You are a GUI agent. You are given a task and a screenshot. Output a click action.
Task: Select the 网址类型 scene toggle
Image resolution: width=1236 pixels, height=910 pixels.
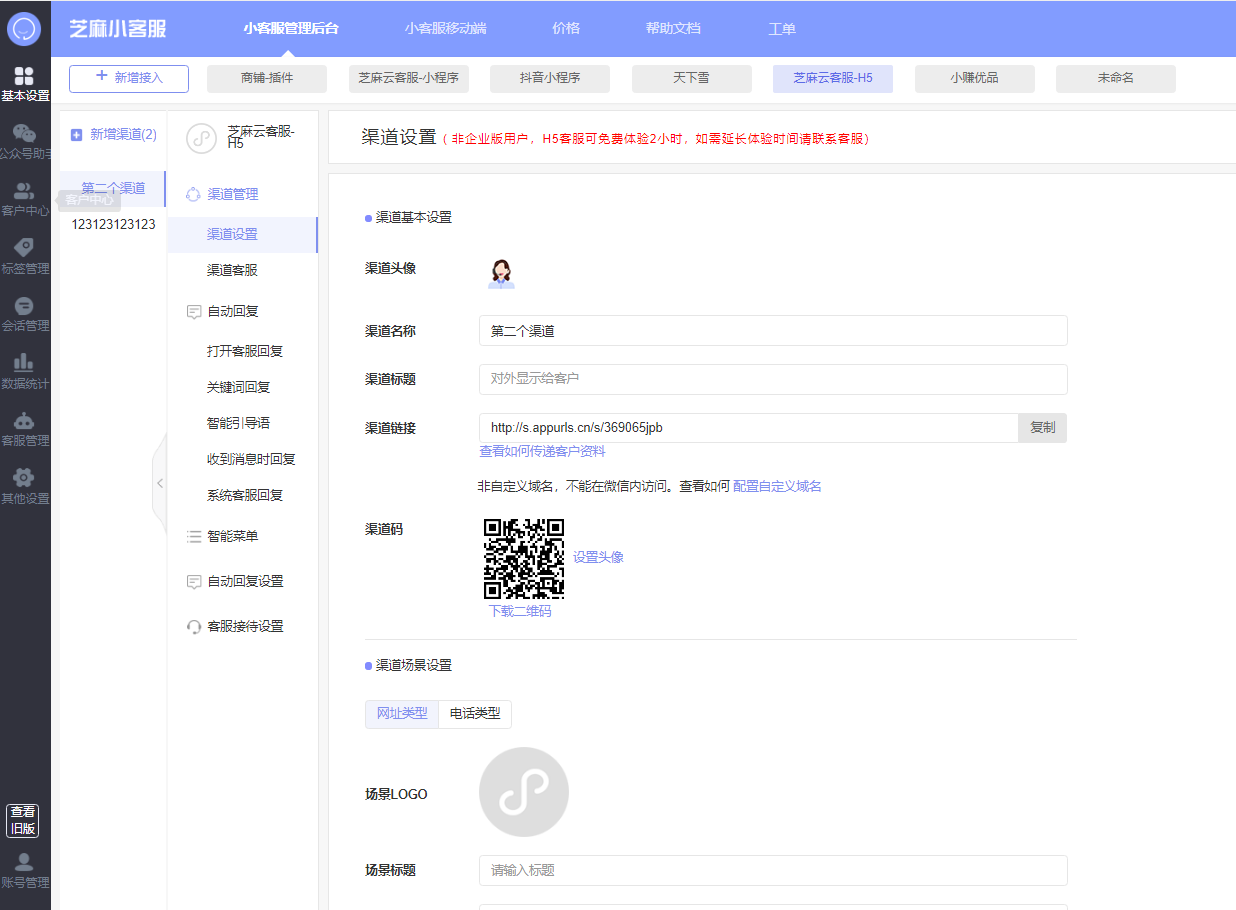(x=402, y=714)
